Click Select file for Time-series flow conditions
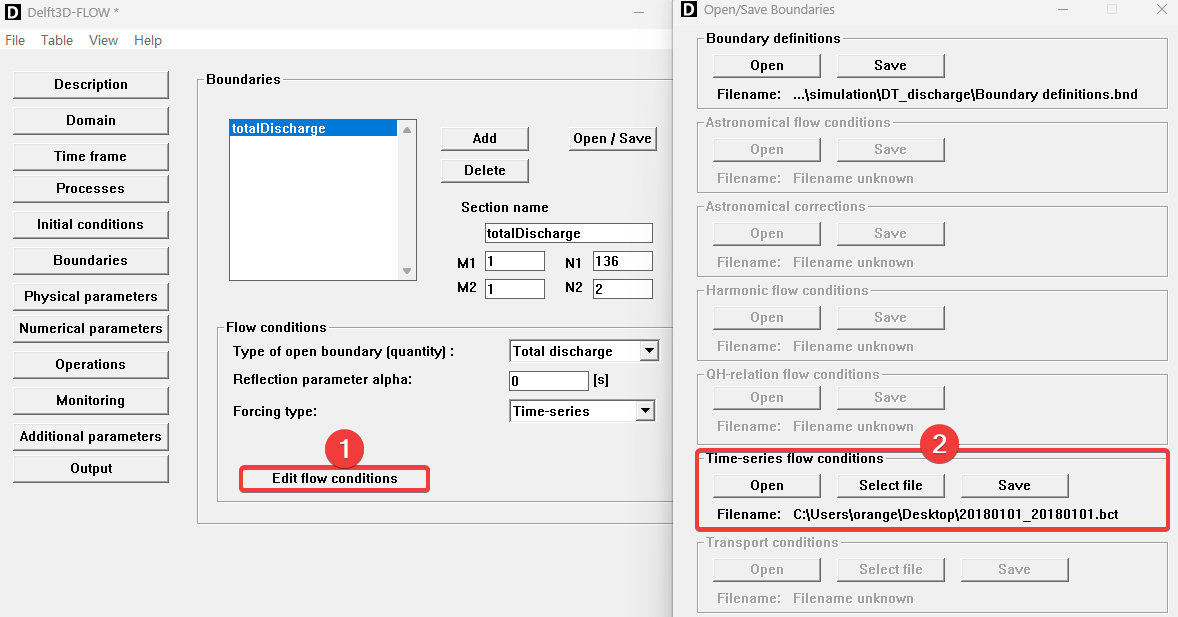This screenshot has height=617, width=1178. pos(890,485)
